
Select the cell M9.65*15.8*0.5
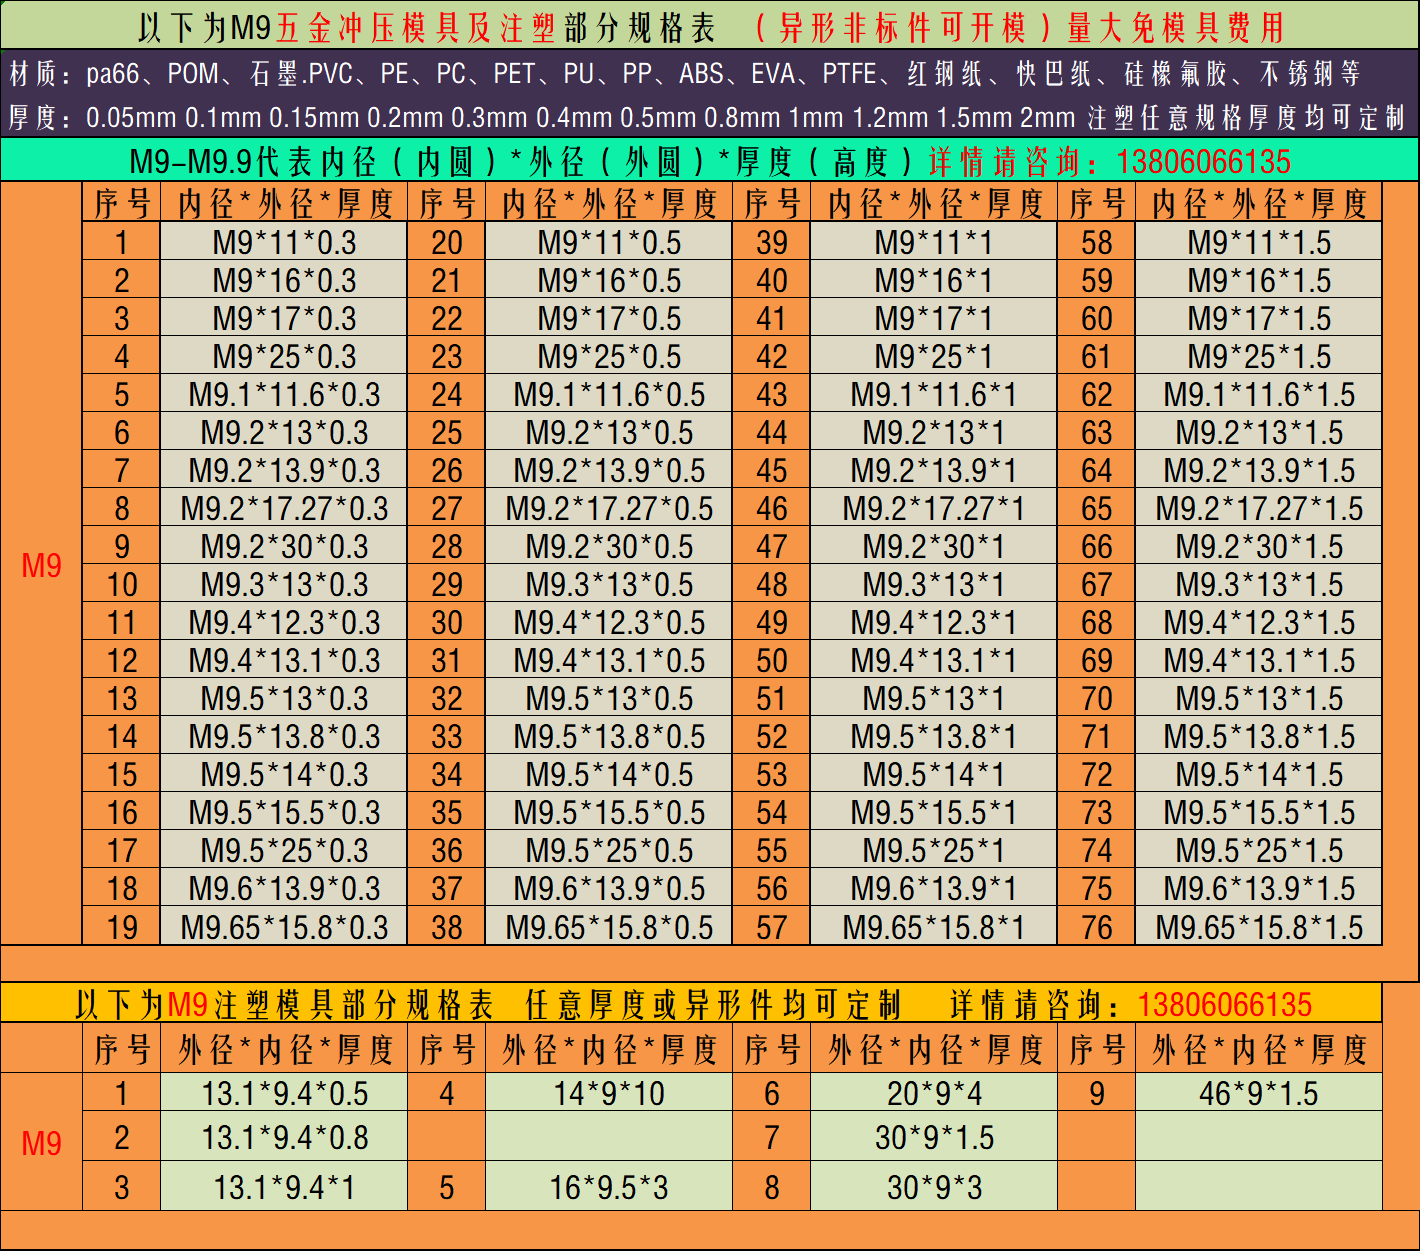click(x=609, y=926)
